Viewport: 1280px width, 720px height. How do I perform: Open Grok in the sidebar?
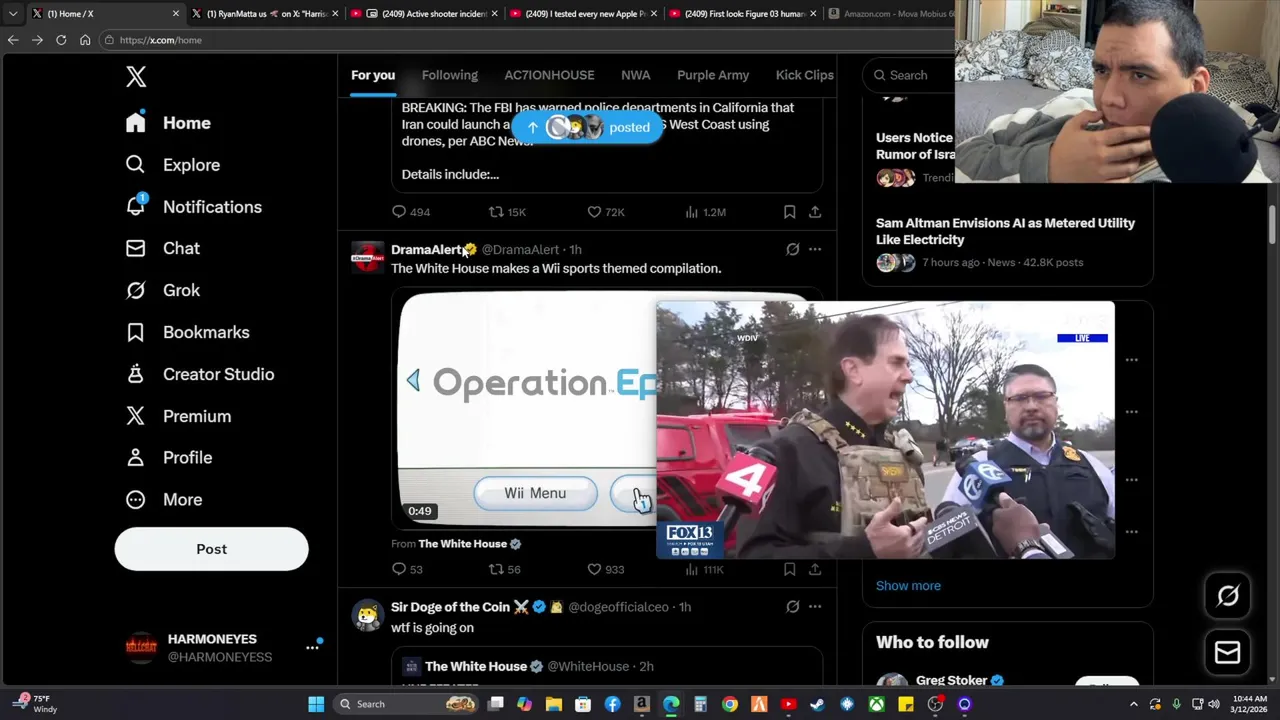[x=162, y=290]
